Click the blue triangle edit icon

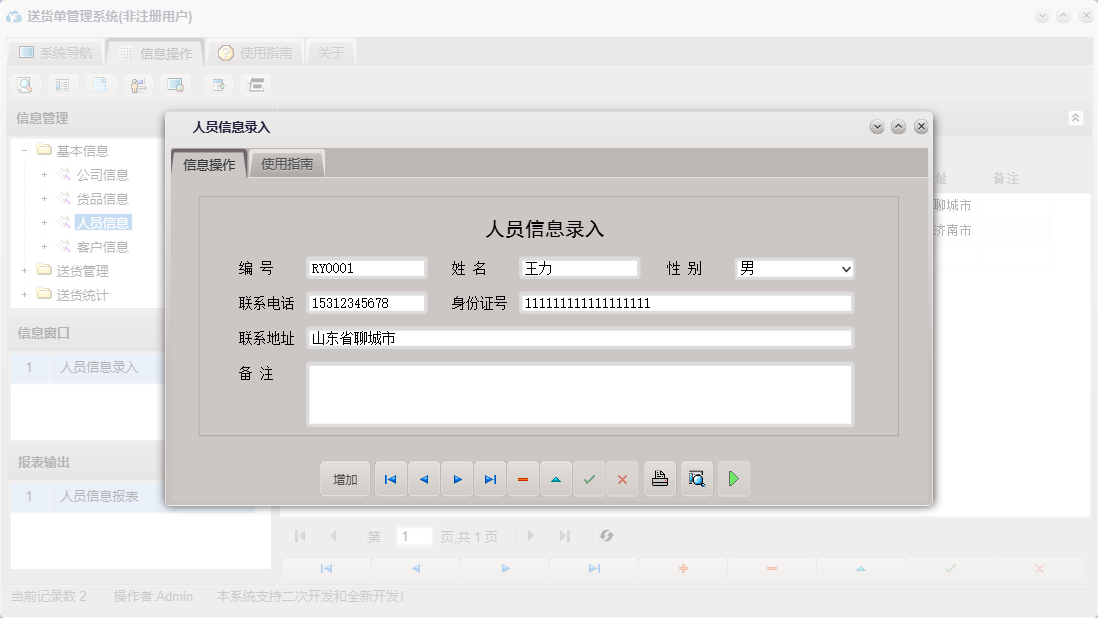point(556,478)
